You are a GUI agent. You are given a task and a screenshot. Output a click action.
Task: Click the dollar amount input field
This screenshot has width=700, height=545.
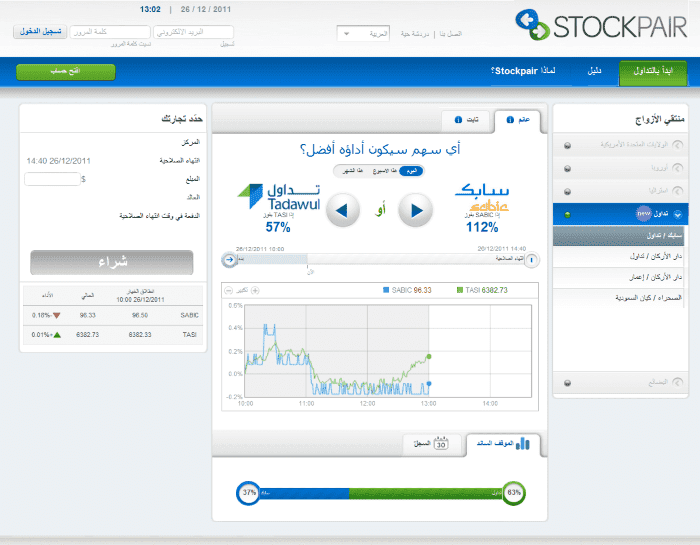tap(52, 179)
